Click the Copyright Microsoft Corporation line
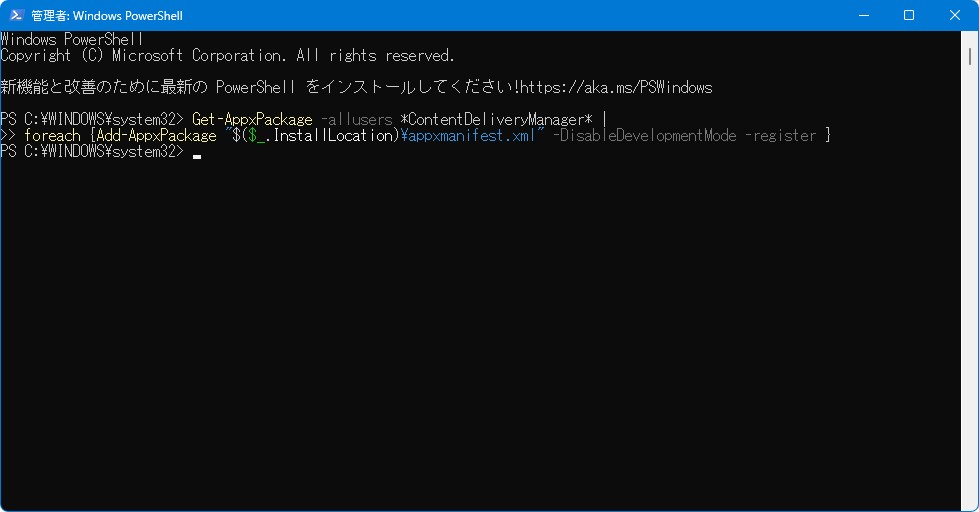The height and width of the screenshot is (512, 979). point(227,55)
